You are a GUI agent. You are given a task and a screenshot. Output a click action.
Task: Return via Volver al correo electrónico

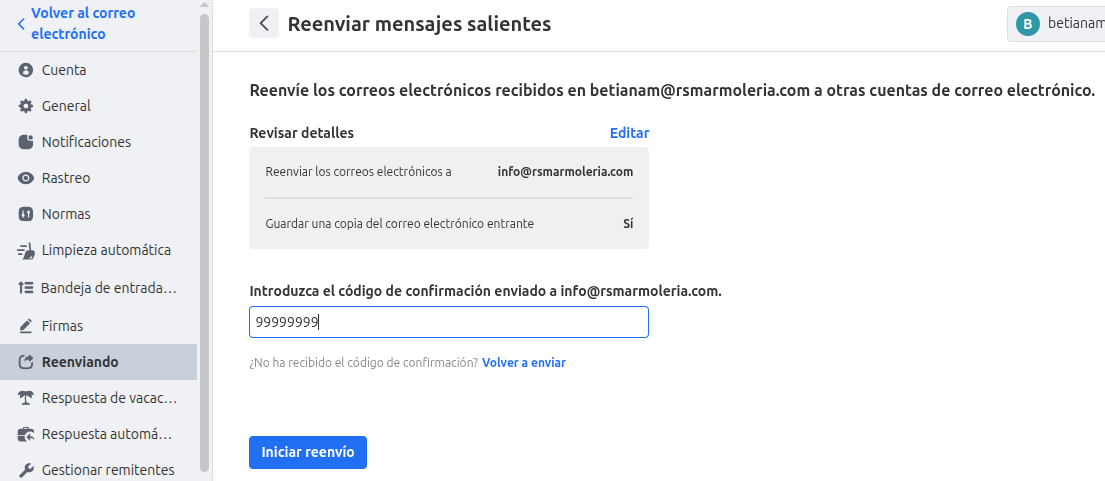80,24
